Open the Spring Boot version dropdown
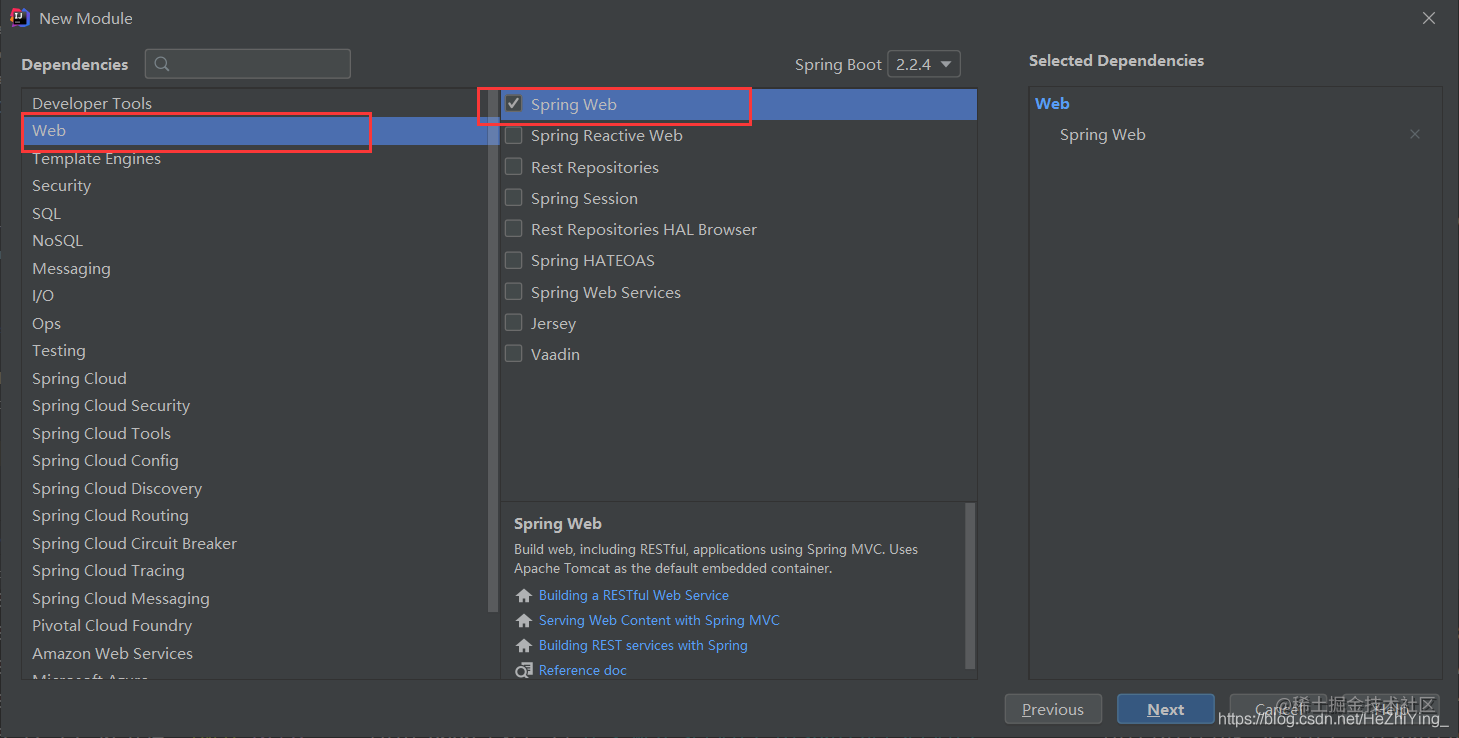 [945, 63]
